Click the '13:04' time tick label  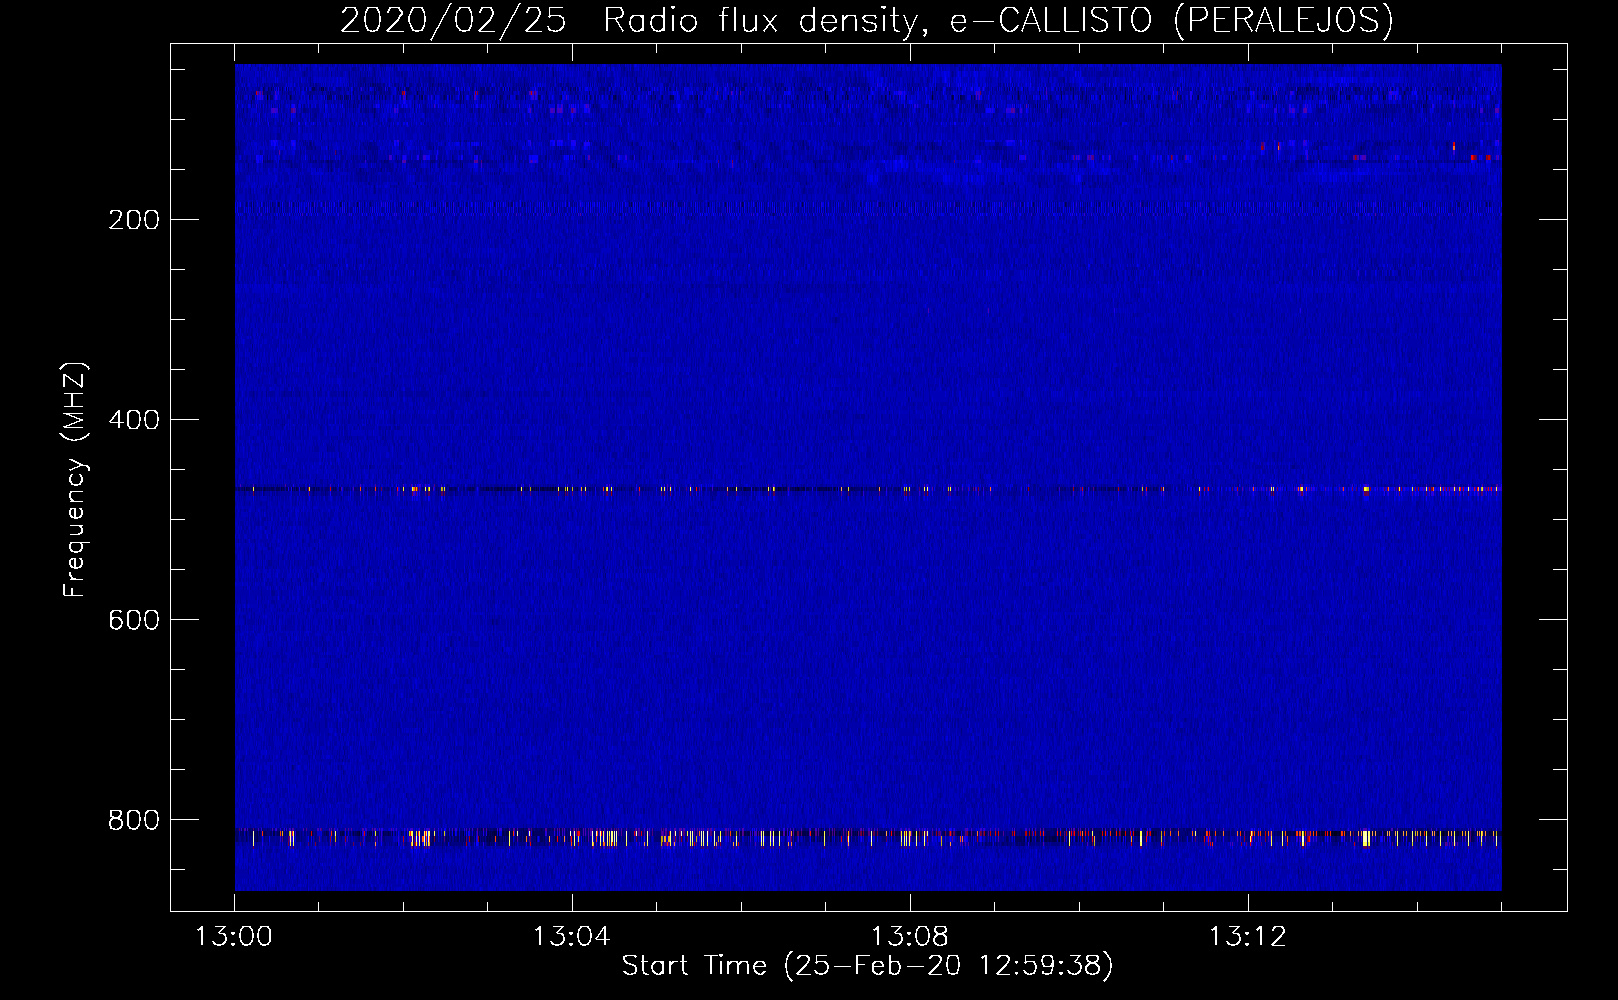tap(571, 937)
